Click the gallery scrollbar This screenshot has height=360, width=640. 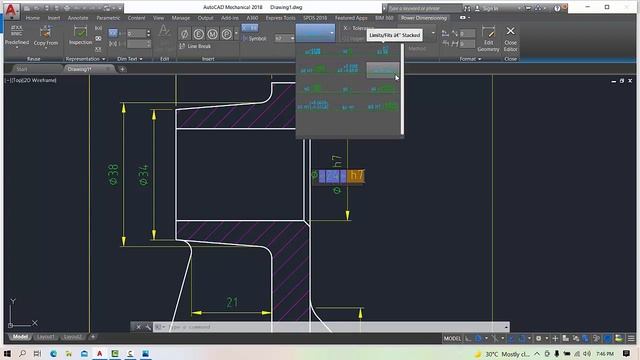click(402, 89)
